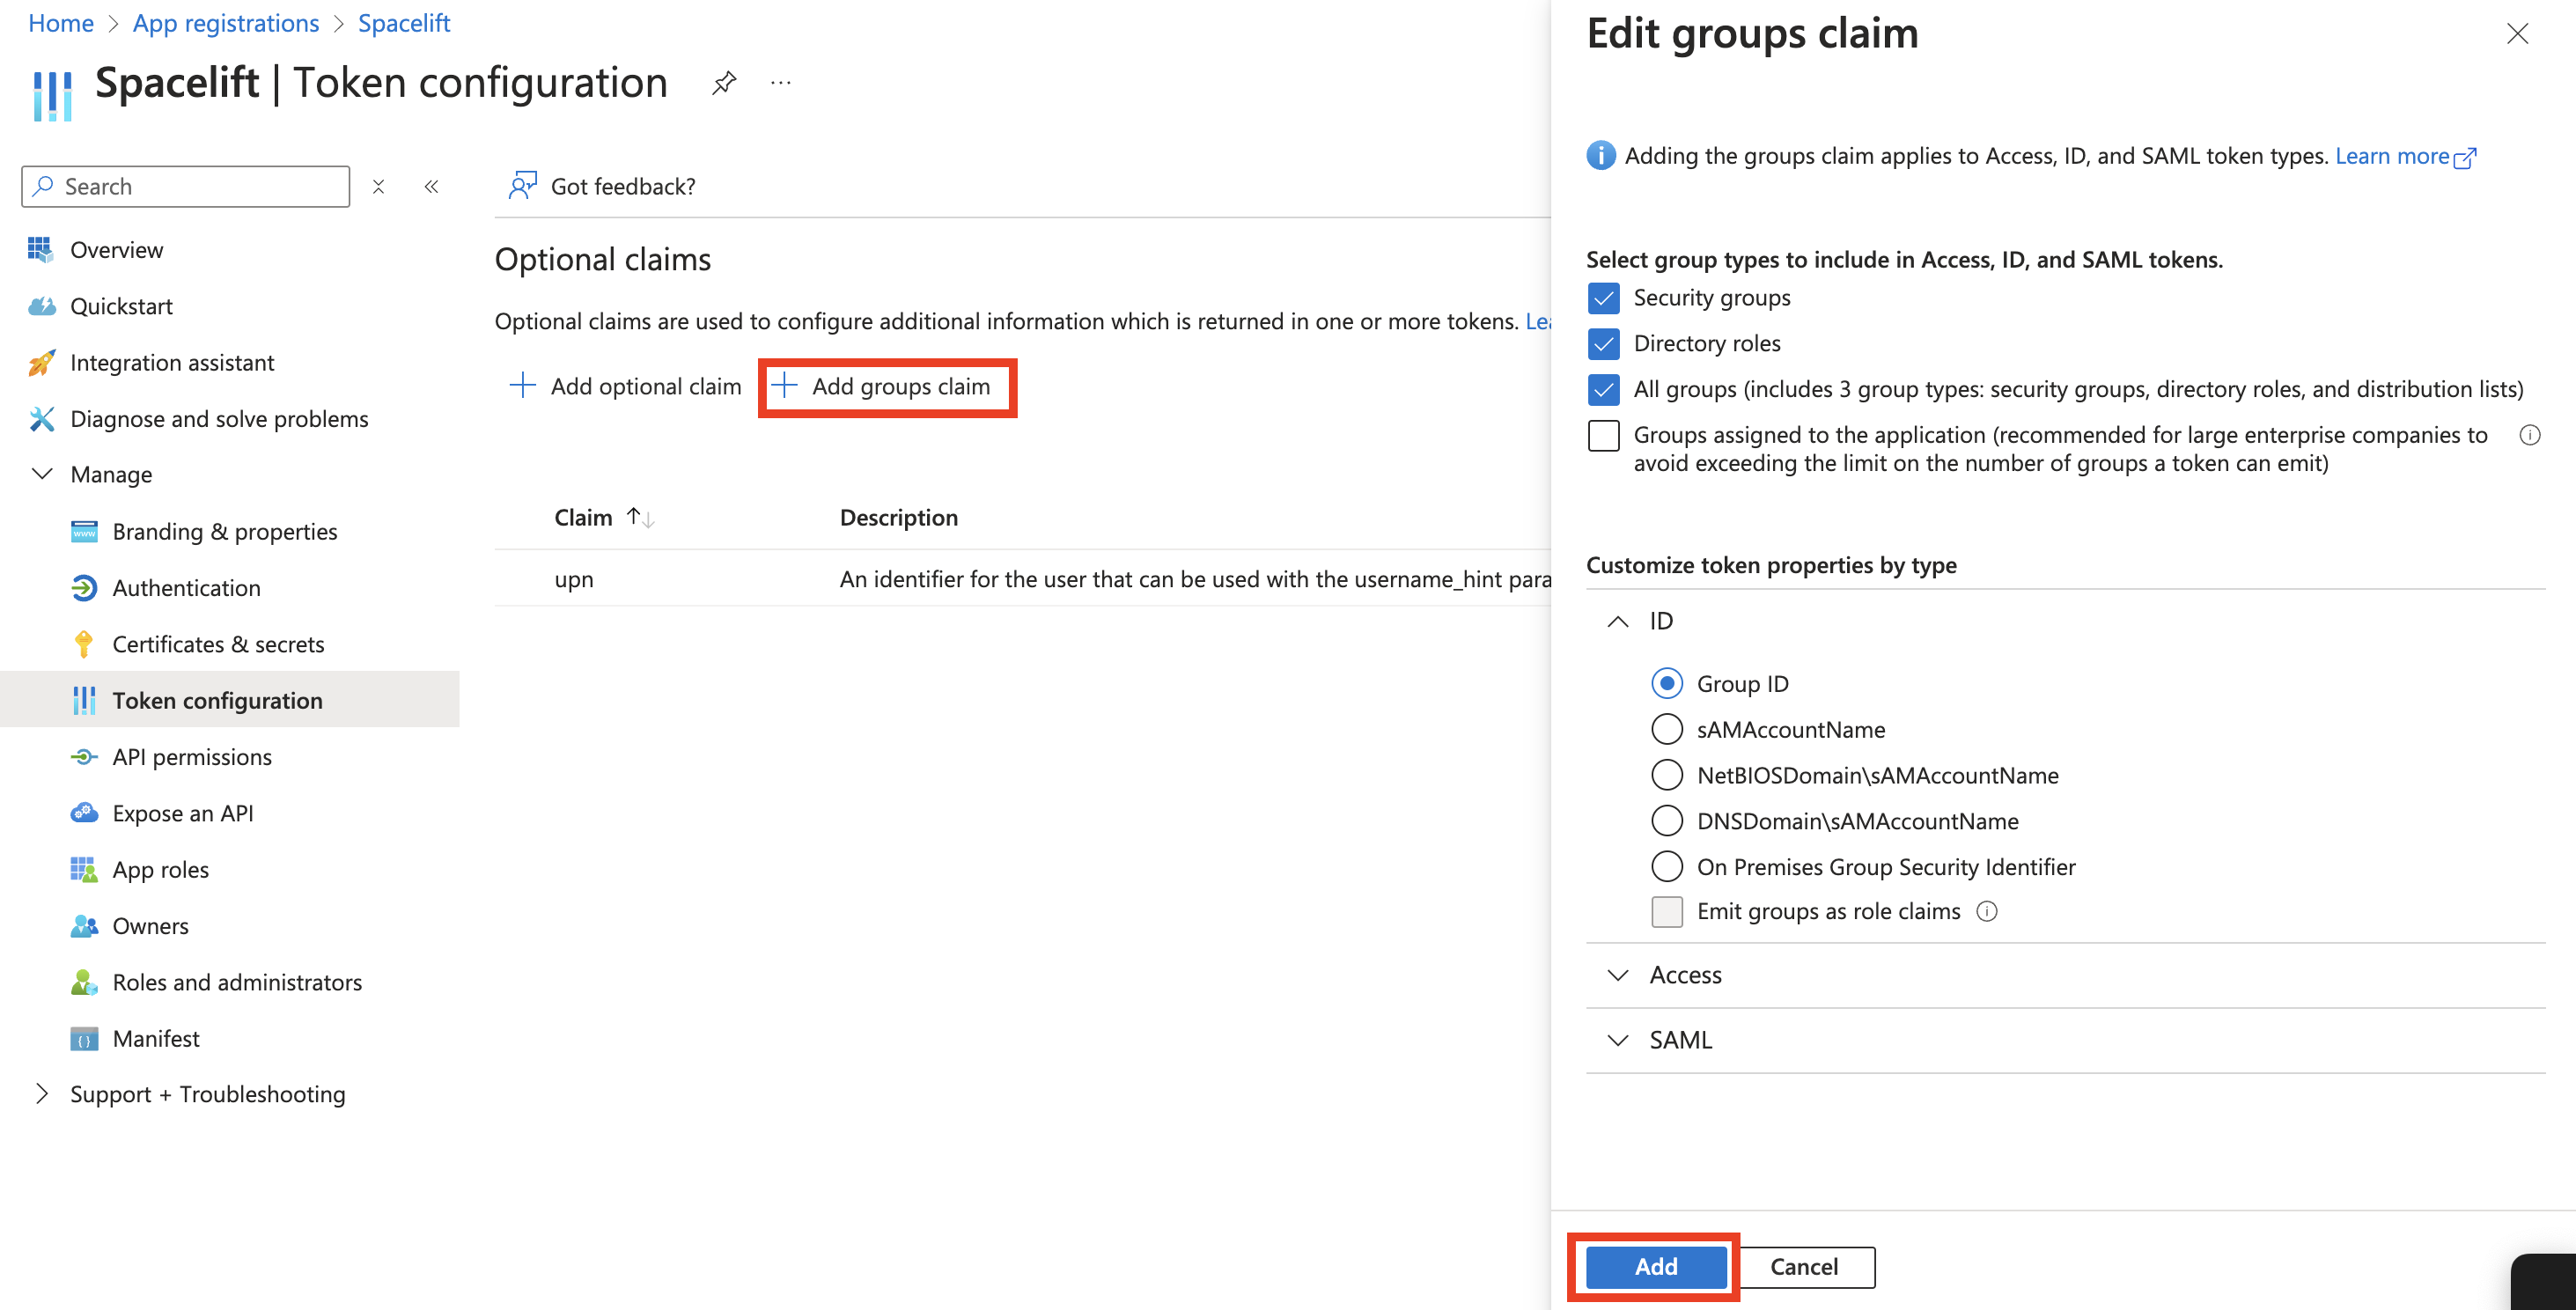Click the Got feedback icon
The image size is (2576, 1310).
click(522, 186)
